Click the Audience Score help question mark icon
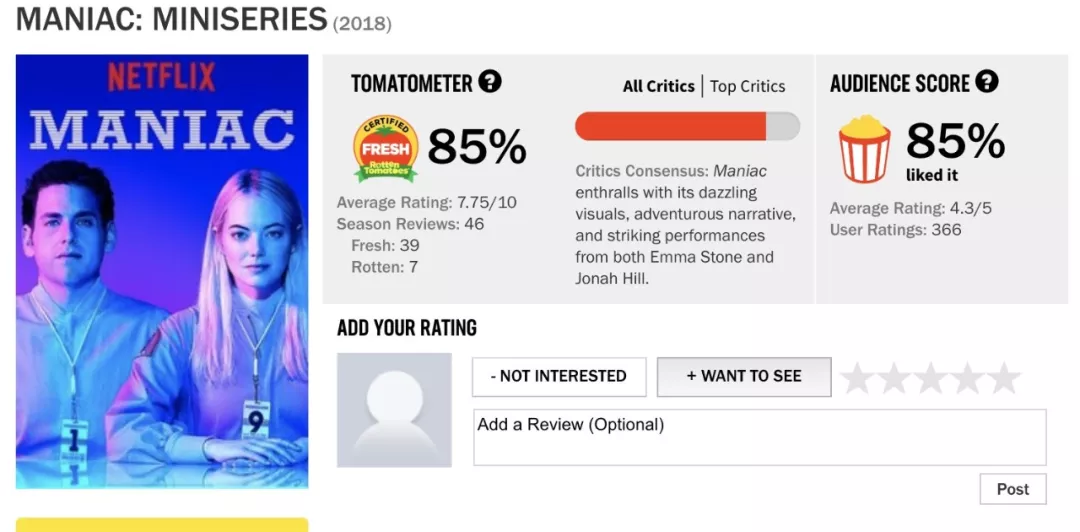Image resolution: width=1080 pixels, height=532 pixels. click(x=987, y=82)
